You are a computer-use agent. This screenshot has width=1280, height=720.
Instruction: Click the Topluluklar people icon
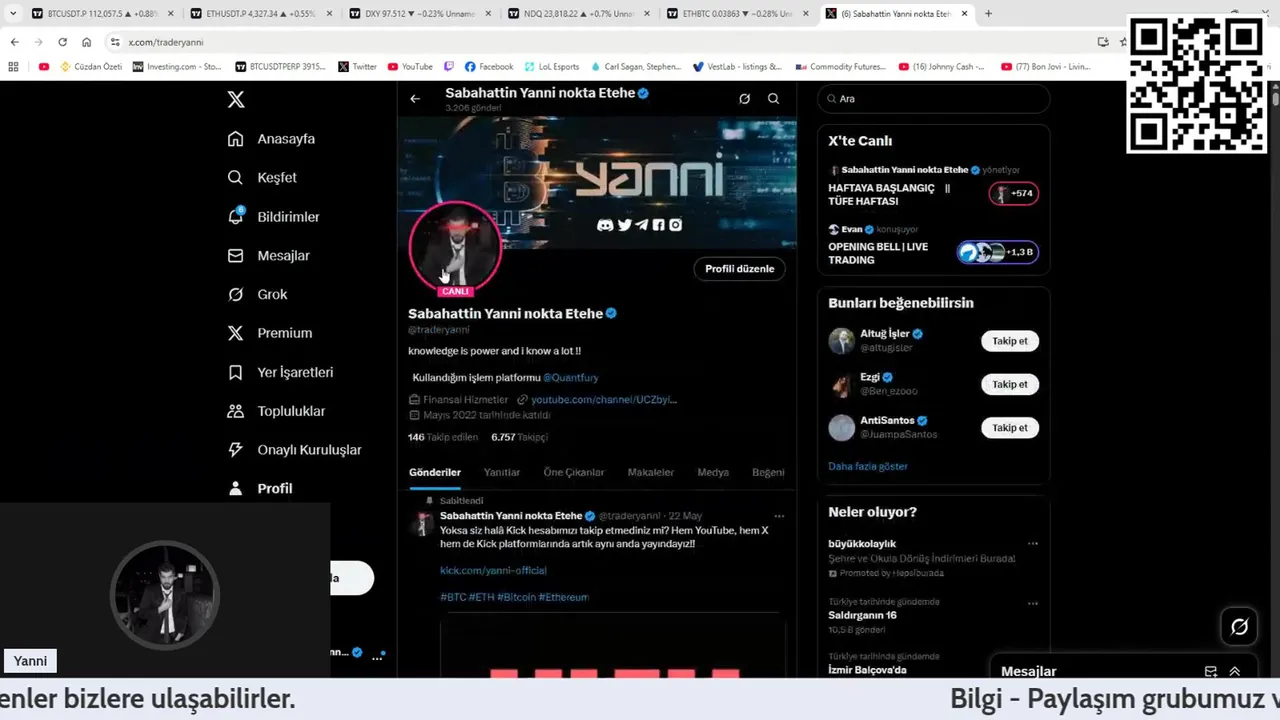point(235,411)
